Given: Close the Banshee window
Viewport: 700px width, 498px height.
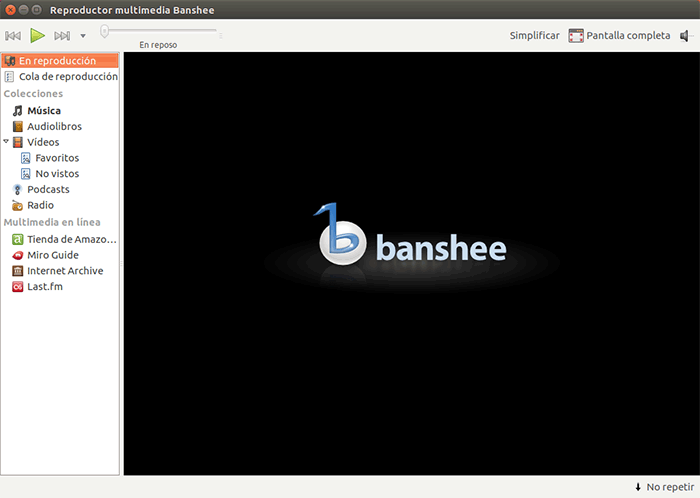Looking at the screenshot, I should 10,10.
